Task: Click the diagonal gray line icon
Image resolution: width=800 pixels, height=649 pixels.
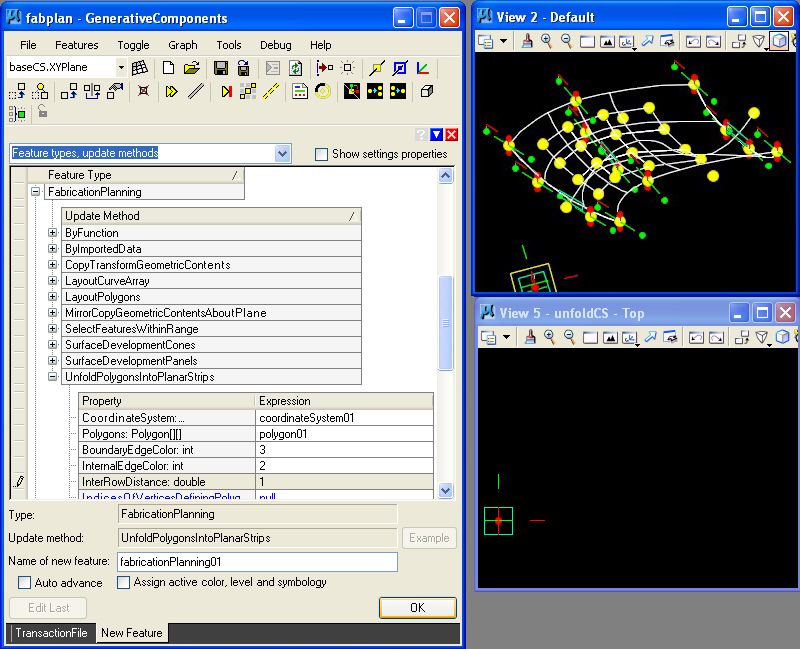Action: [196, 91]
